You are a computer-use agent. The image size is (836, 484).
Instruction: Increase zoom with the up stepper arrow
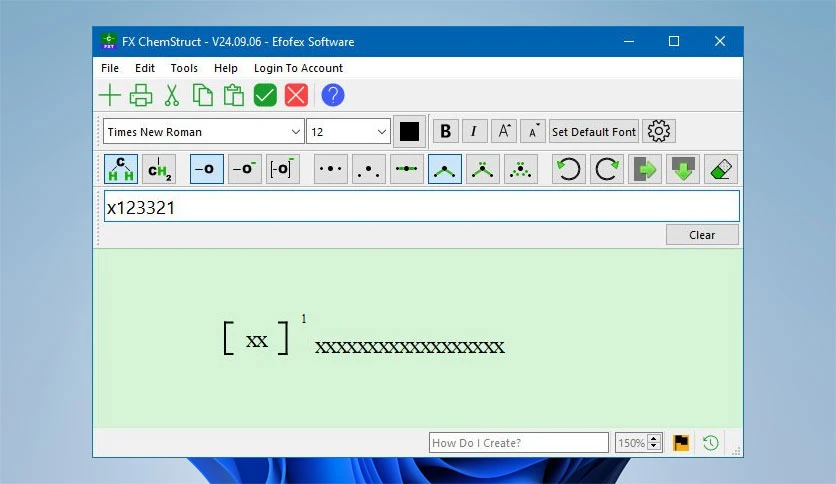click(x=654, y=438)
